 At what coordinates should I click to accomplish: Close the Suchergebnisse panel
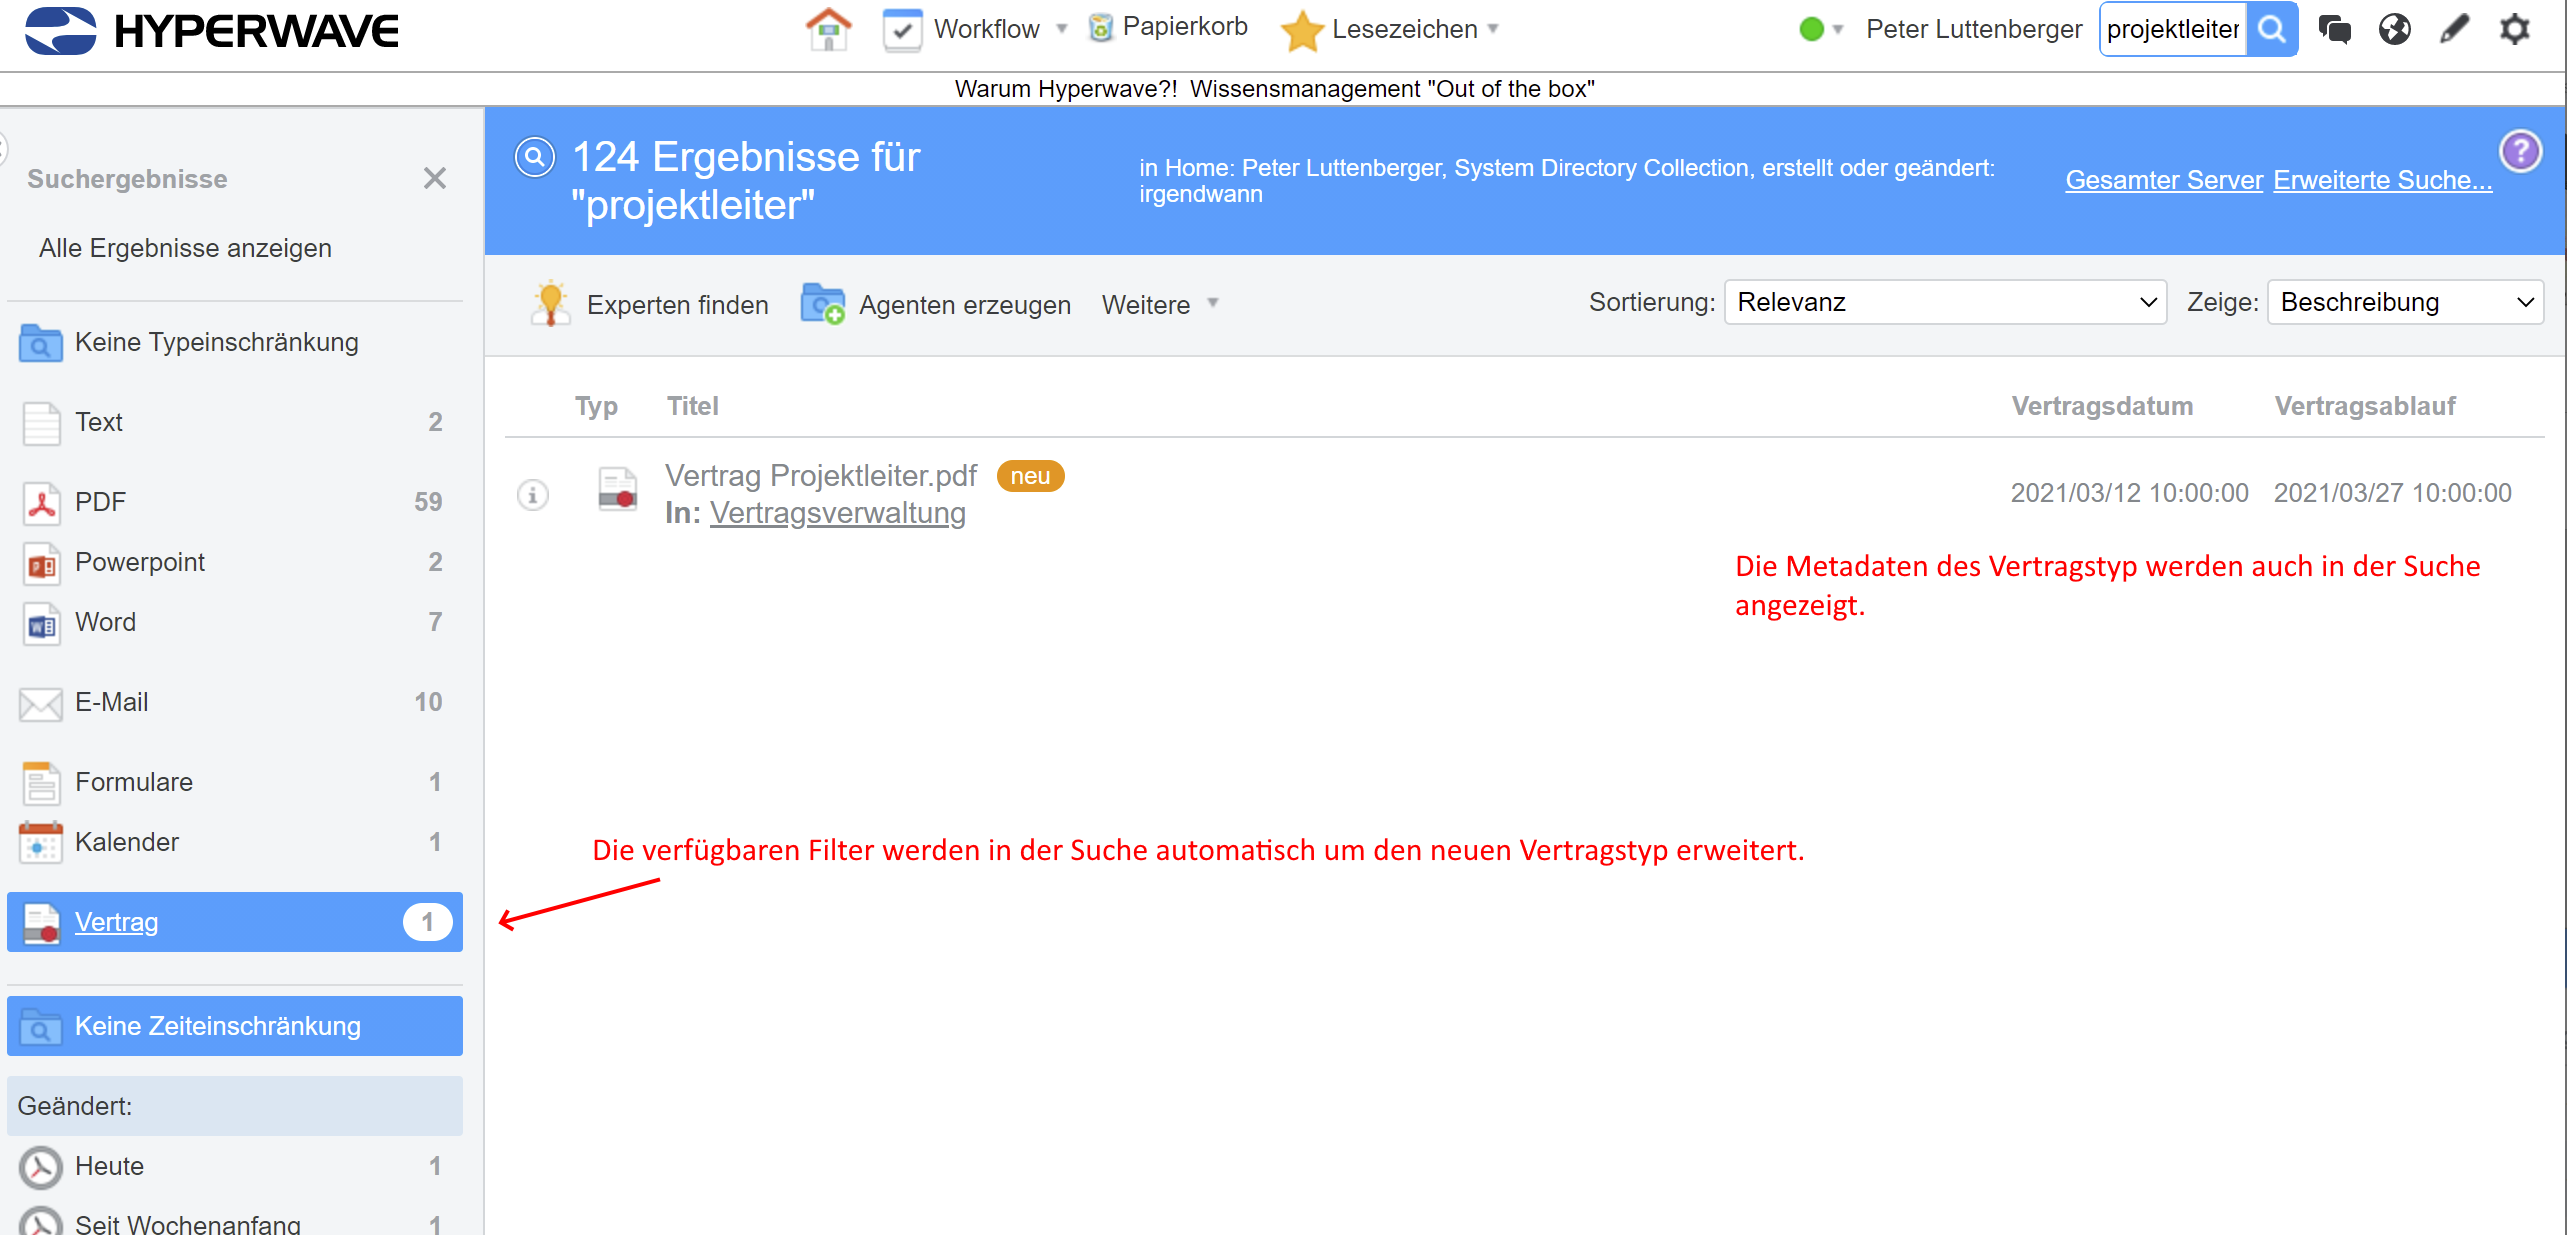(434, 178)
